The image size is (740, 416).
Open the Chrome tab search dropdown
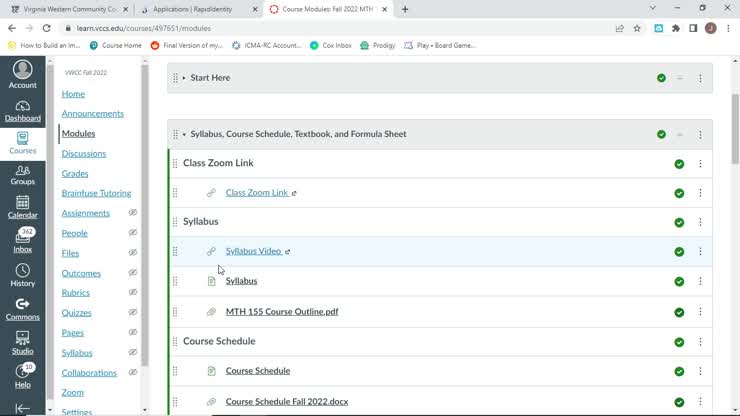tap(653, 8)
